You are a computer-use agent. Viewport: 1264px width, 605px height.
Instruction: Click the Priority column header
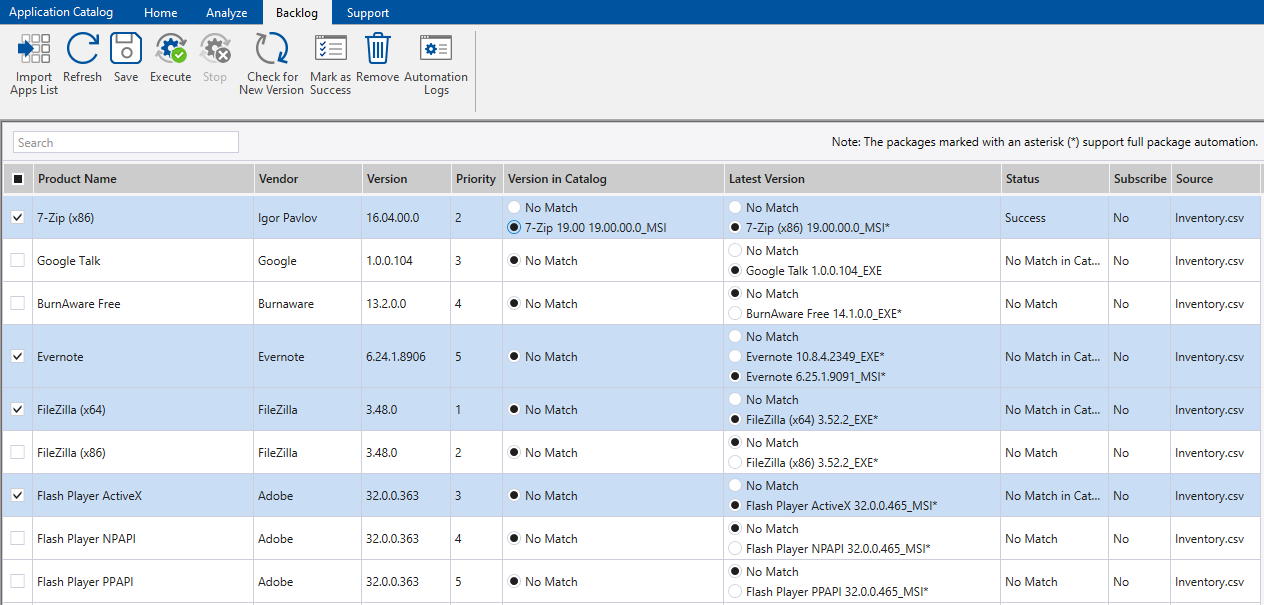click(476, 179)
